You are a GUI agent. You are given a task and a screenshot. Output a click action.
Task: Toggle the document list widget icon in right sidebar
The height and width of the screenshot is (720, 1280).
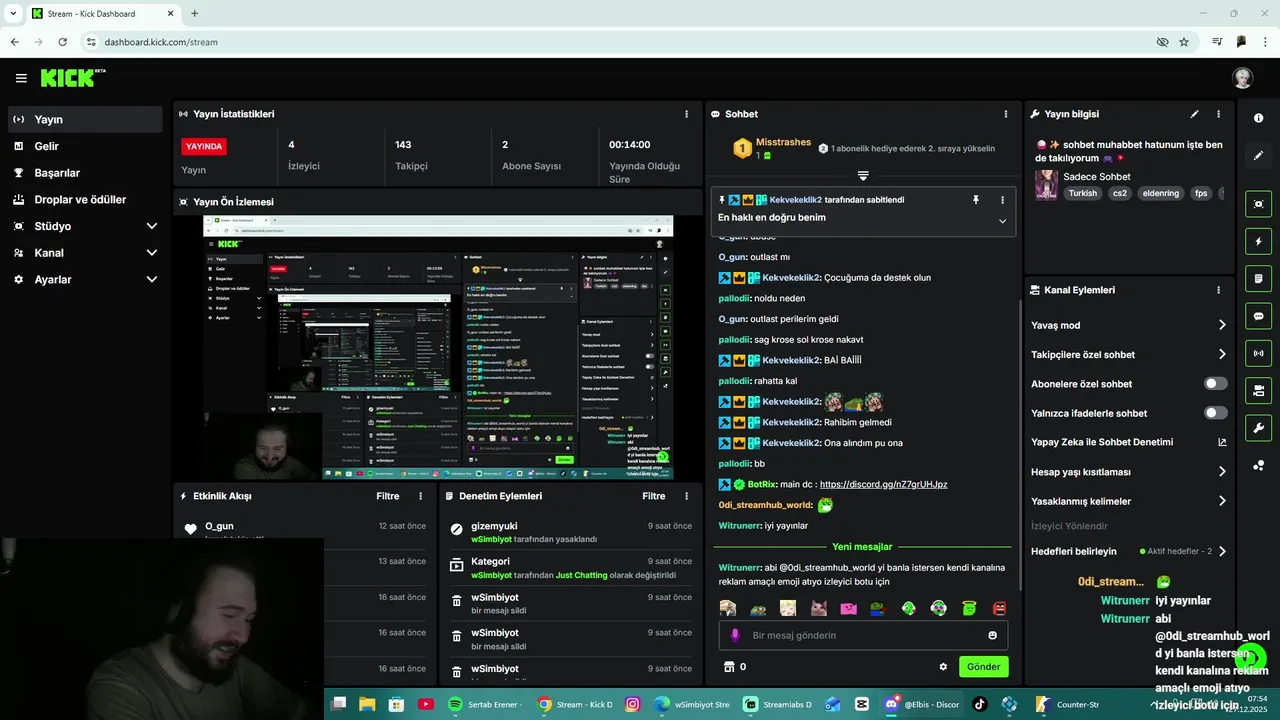click(1258, 278)
